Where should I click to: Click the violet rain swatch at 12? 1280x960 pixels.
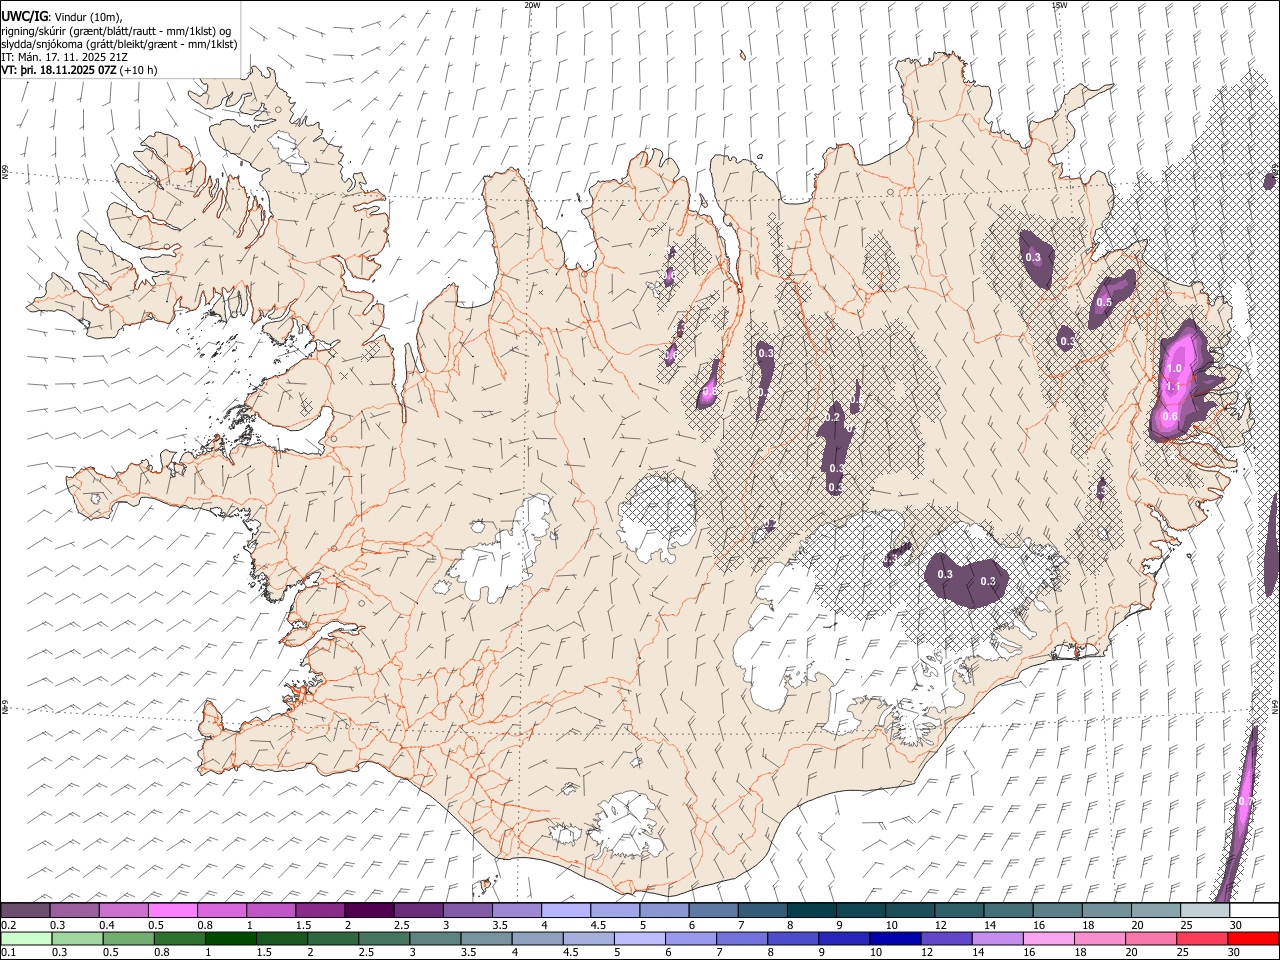946,939
